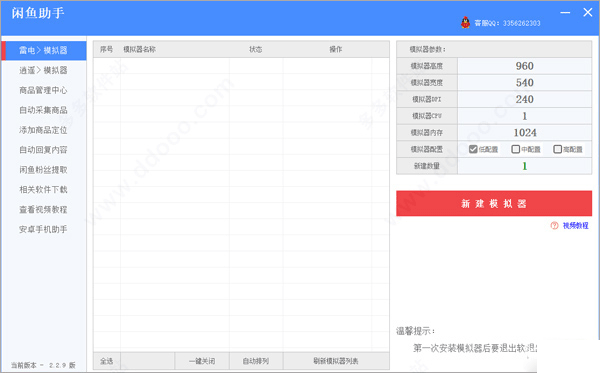The image size is (600, 373).
Task: Enable the 低配置 checkbox
Action: point(473,149)
